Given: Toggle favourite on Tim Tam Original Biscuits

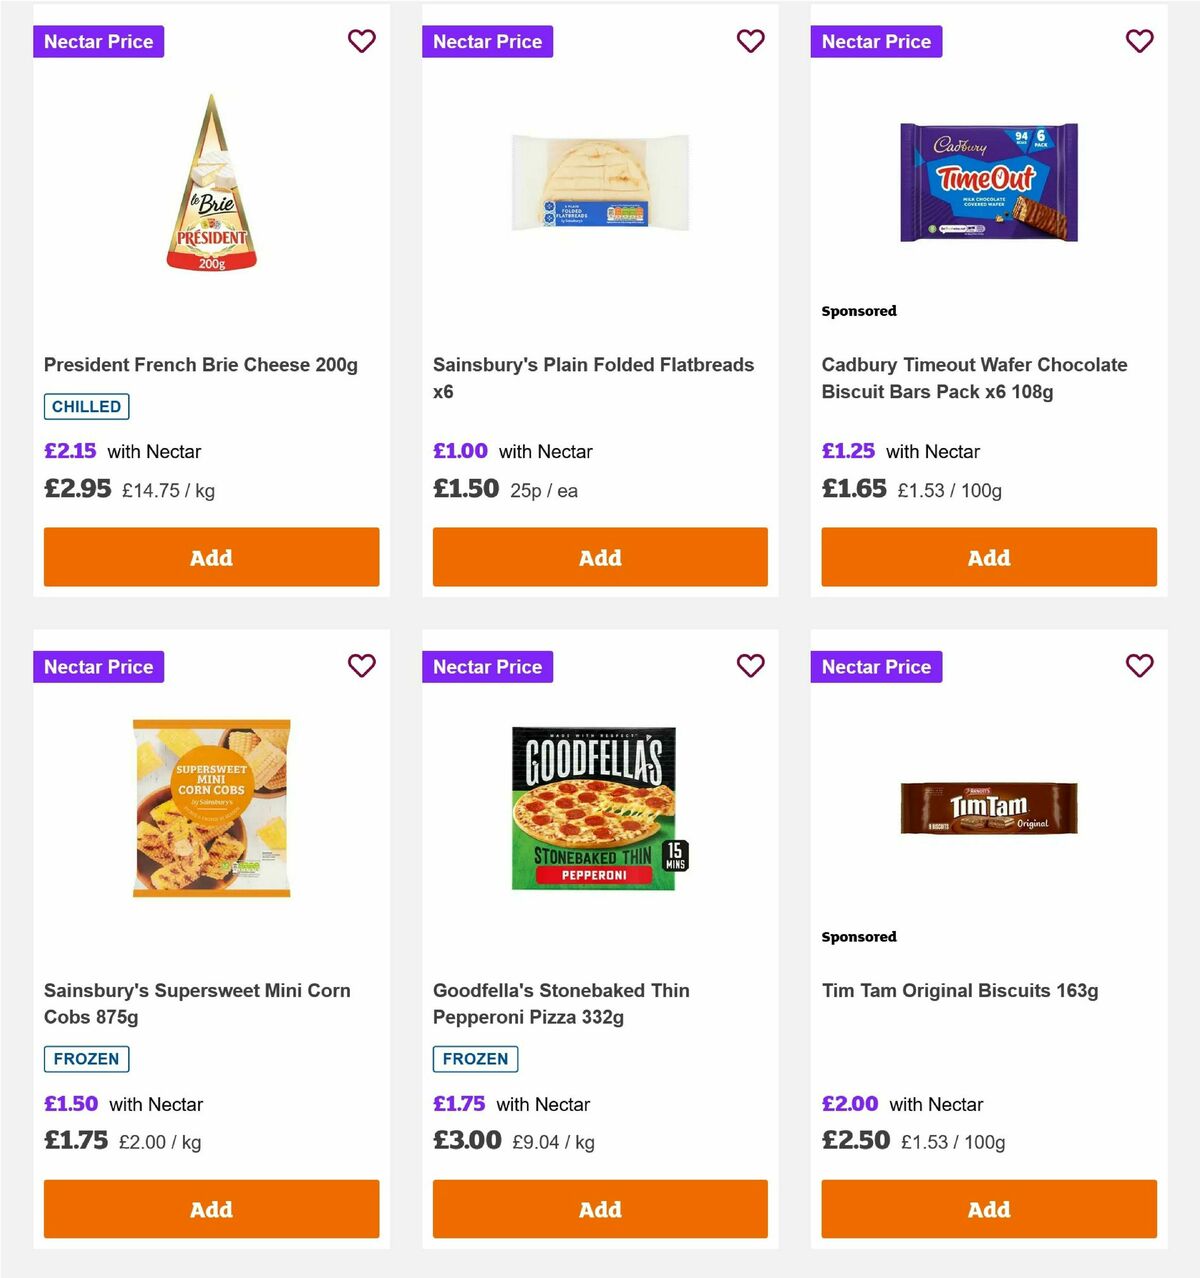Looking at the screenshot, I should (1139, 666).
